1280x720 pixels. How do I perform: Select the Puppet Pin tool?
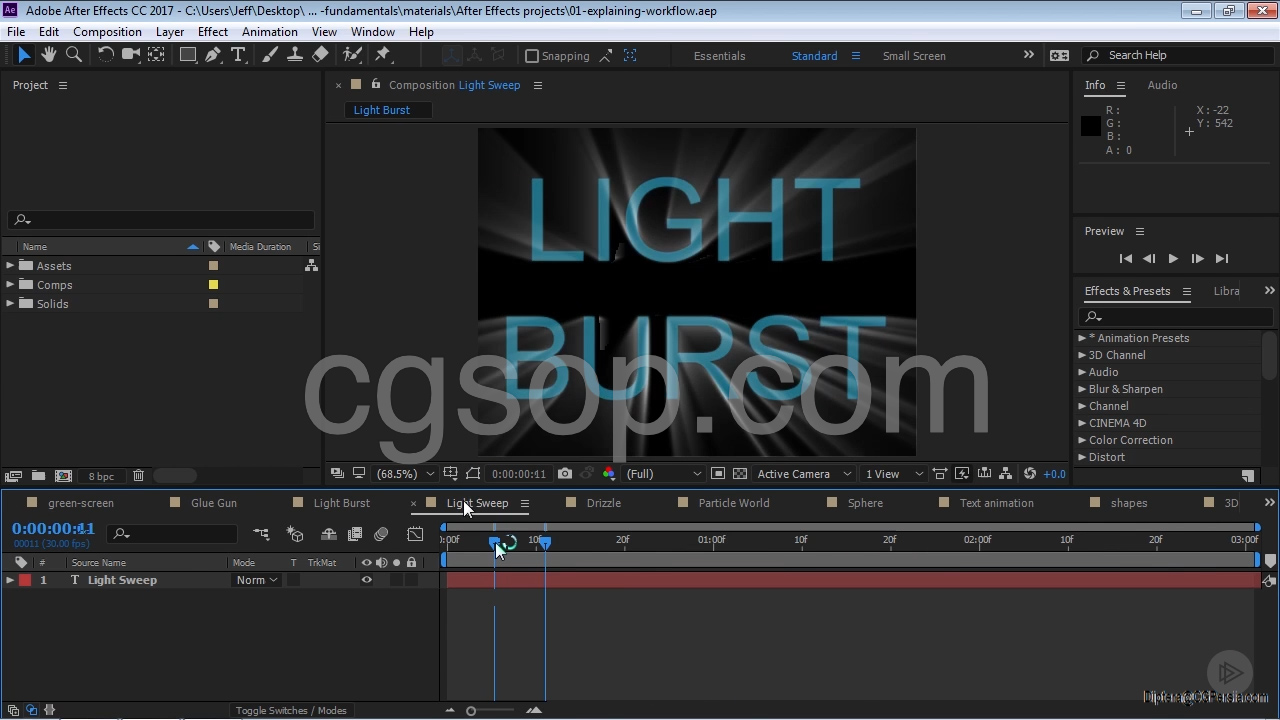(382, 55)
